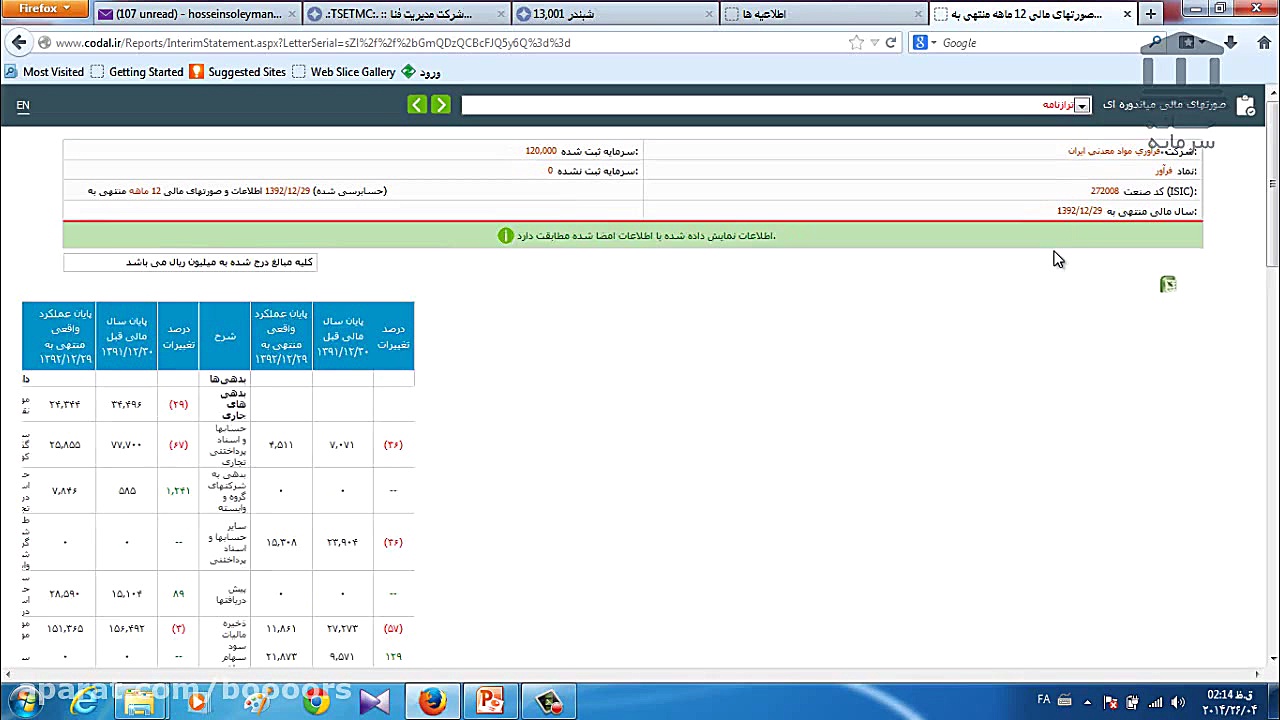Open Paint from the taskbar

pyautogui.click(x=256, y=702)
